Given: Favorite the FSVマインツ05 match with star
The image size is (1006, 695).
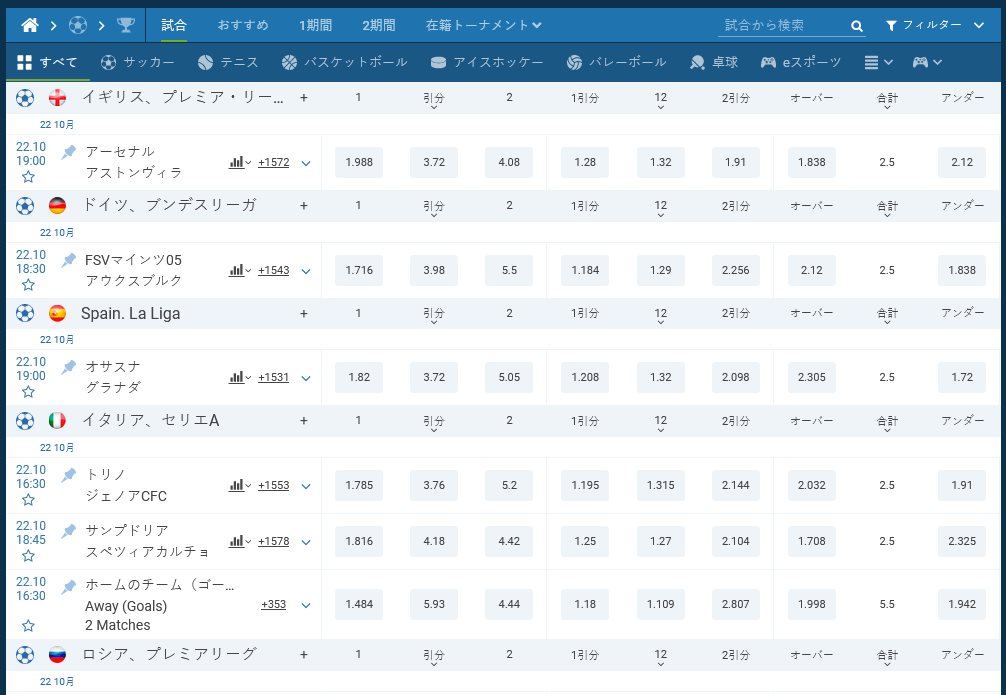Looking at the screenshot, I should coord(28,285).
